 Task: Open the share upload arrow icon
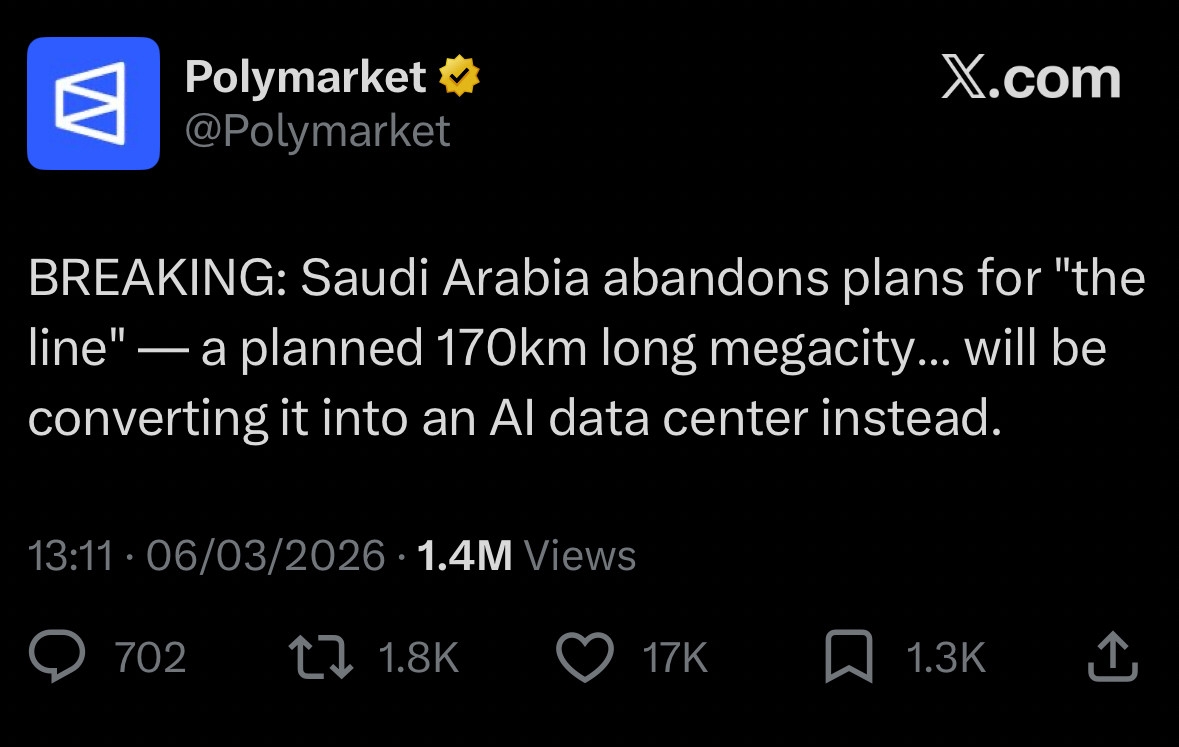pos(1112,657)
